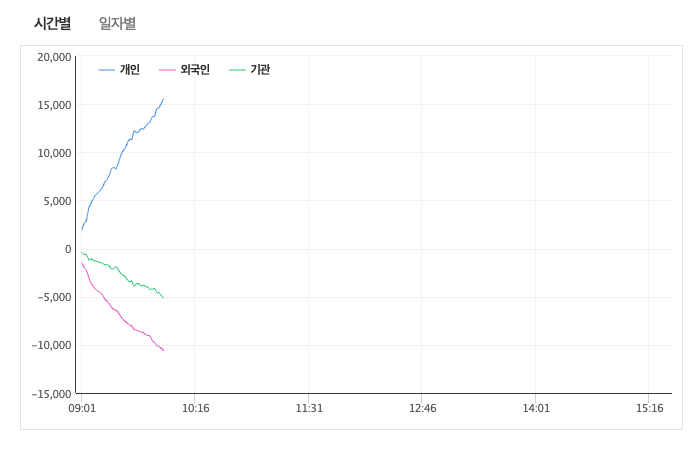696x455 pixels.
Task: Select the 11:31 time axis label
Action: tap(309, 408)
